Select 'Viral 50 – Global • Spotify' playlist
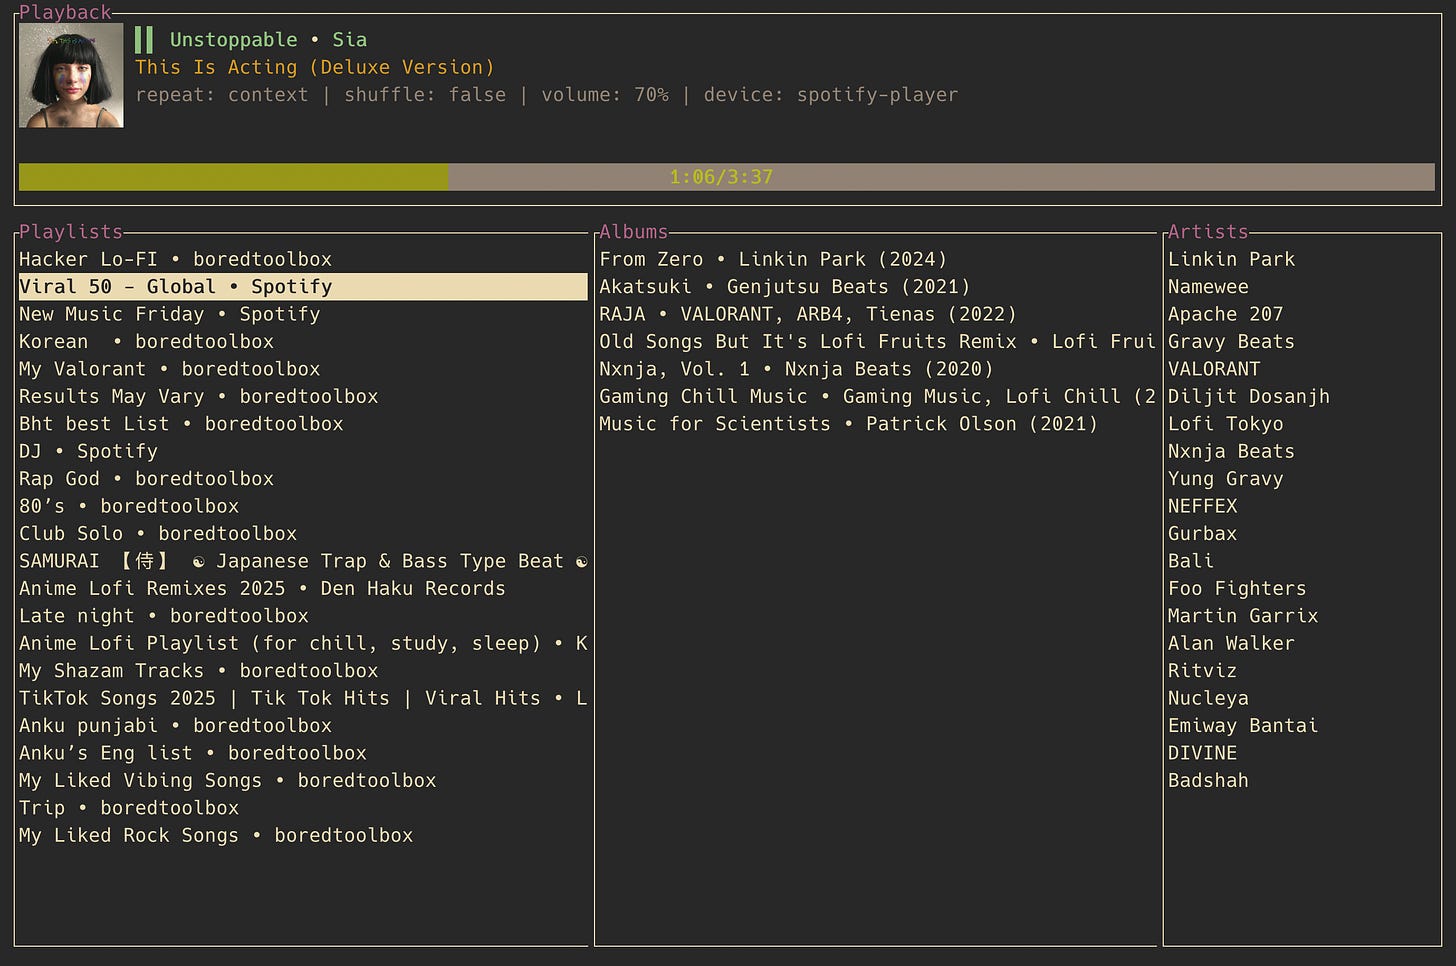 303,286
